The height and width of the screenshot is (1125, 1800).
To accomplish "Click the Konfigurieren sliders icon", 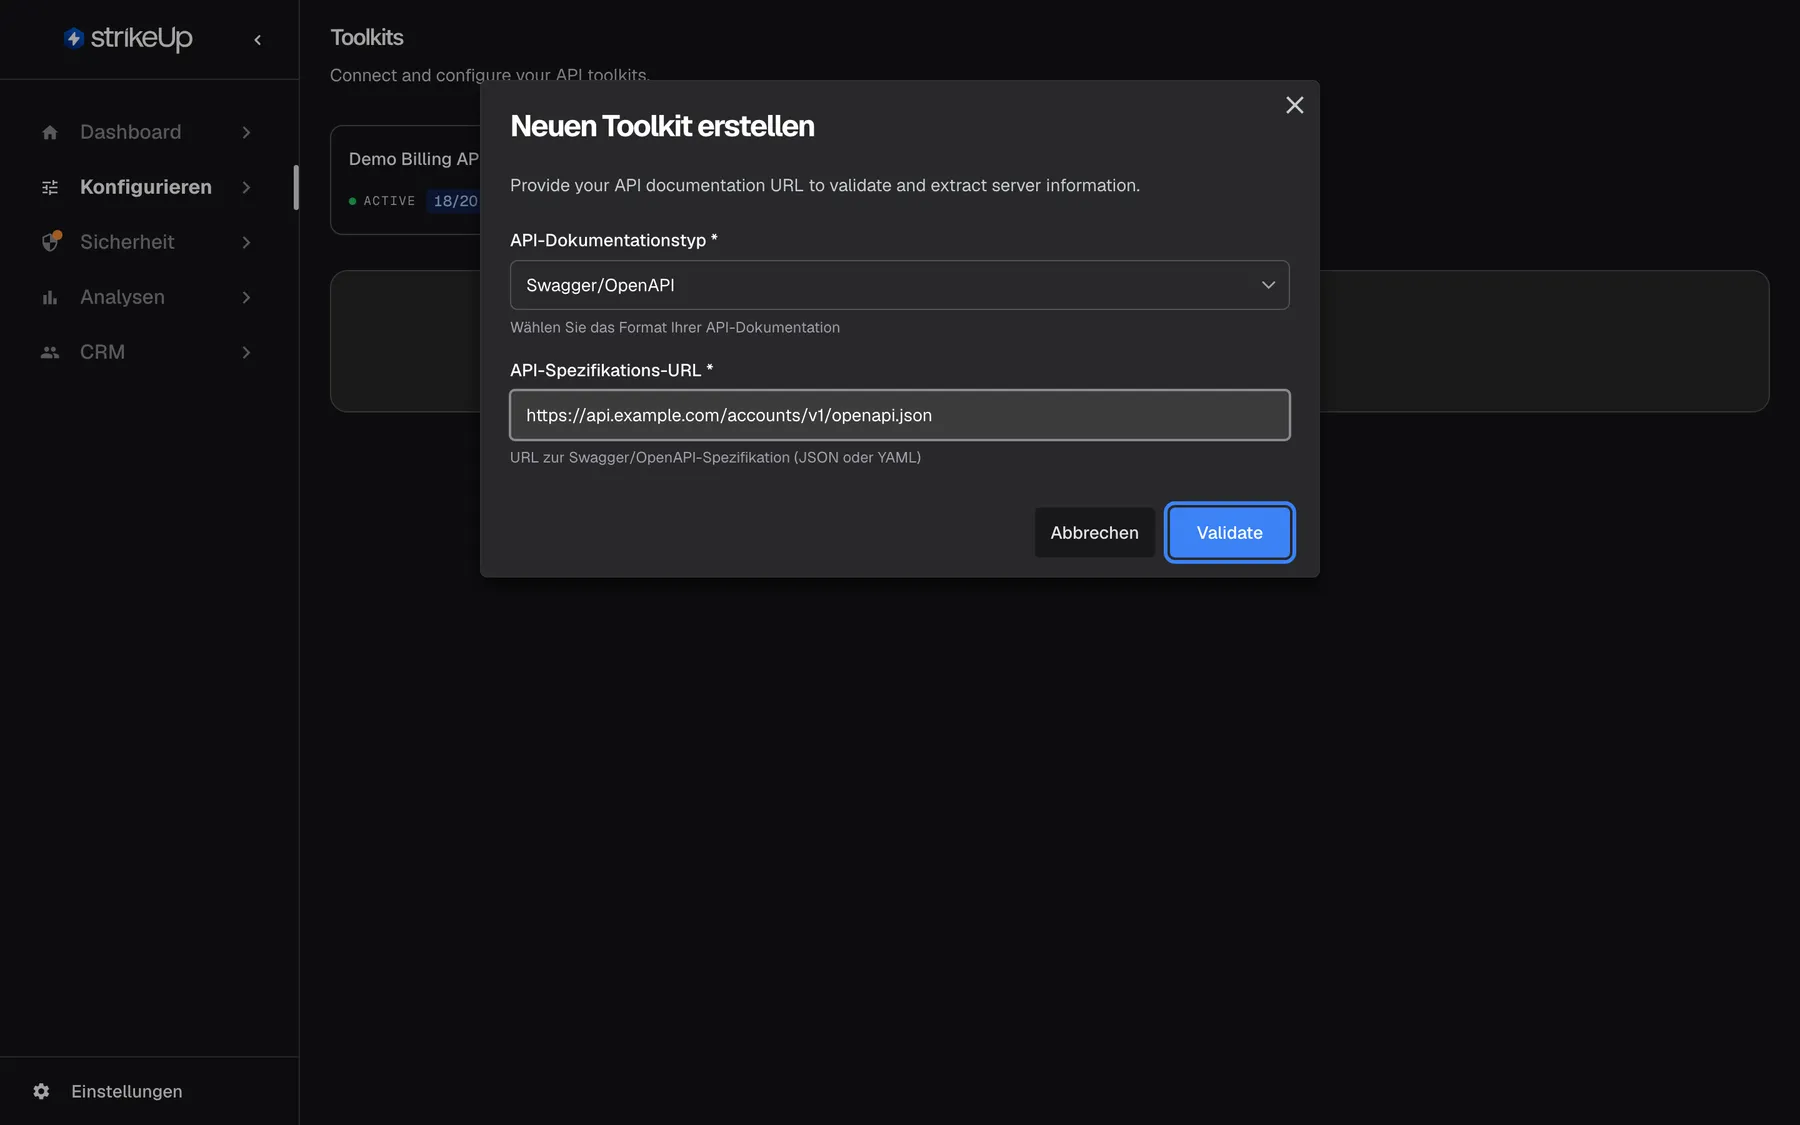I will tap(50, 187).
